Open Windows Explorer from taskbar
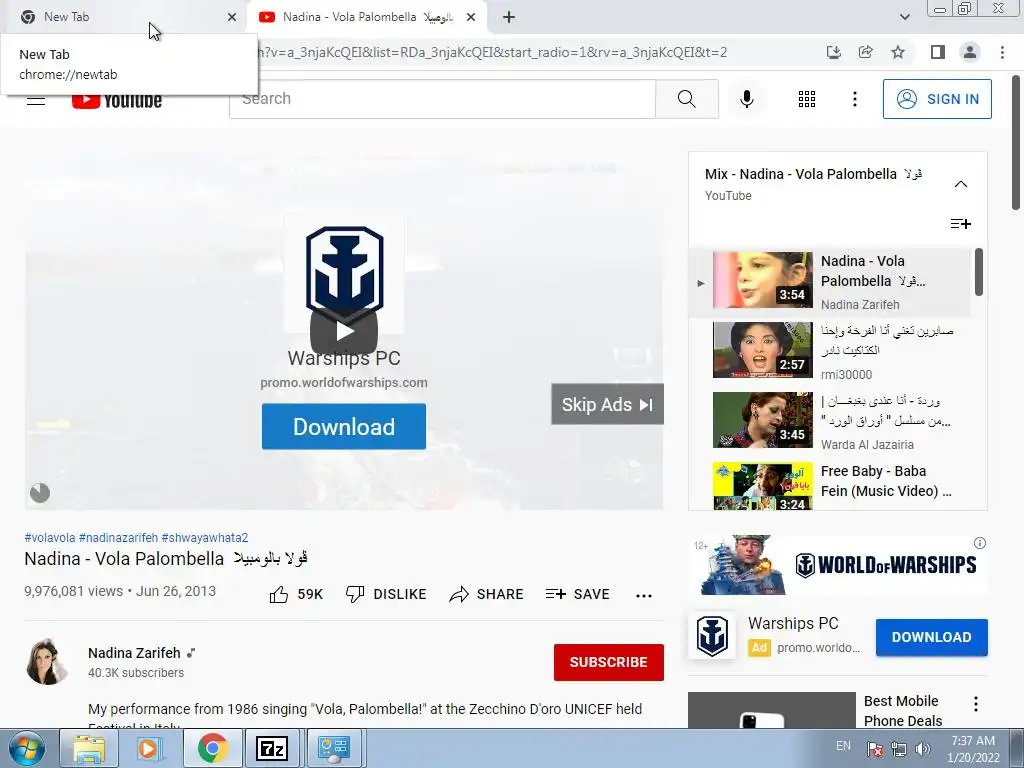Image resolution: width=1024 pixels, height=768 pixels. 88,748
